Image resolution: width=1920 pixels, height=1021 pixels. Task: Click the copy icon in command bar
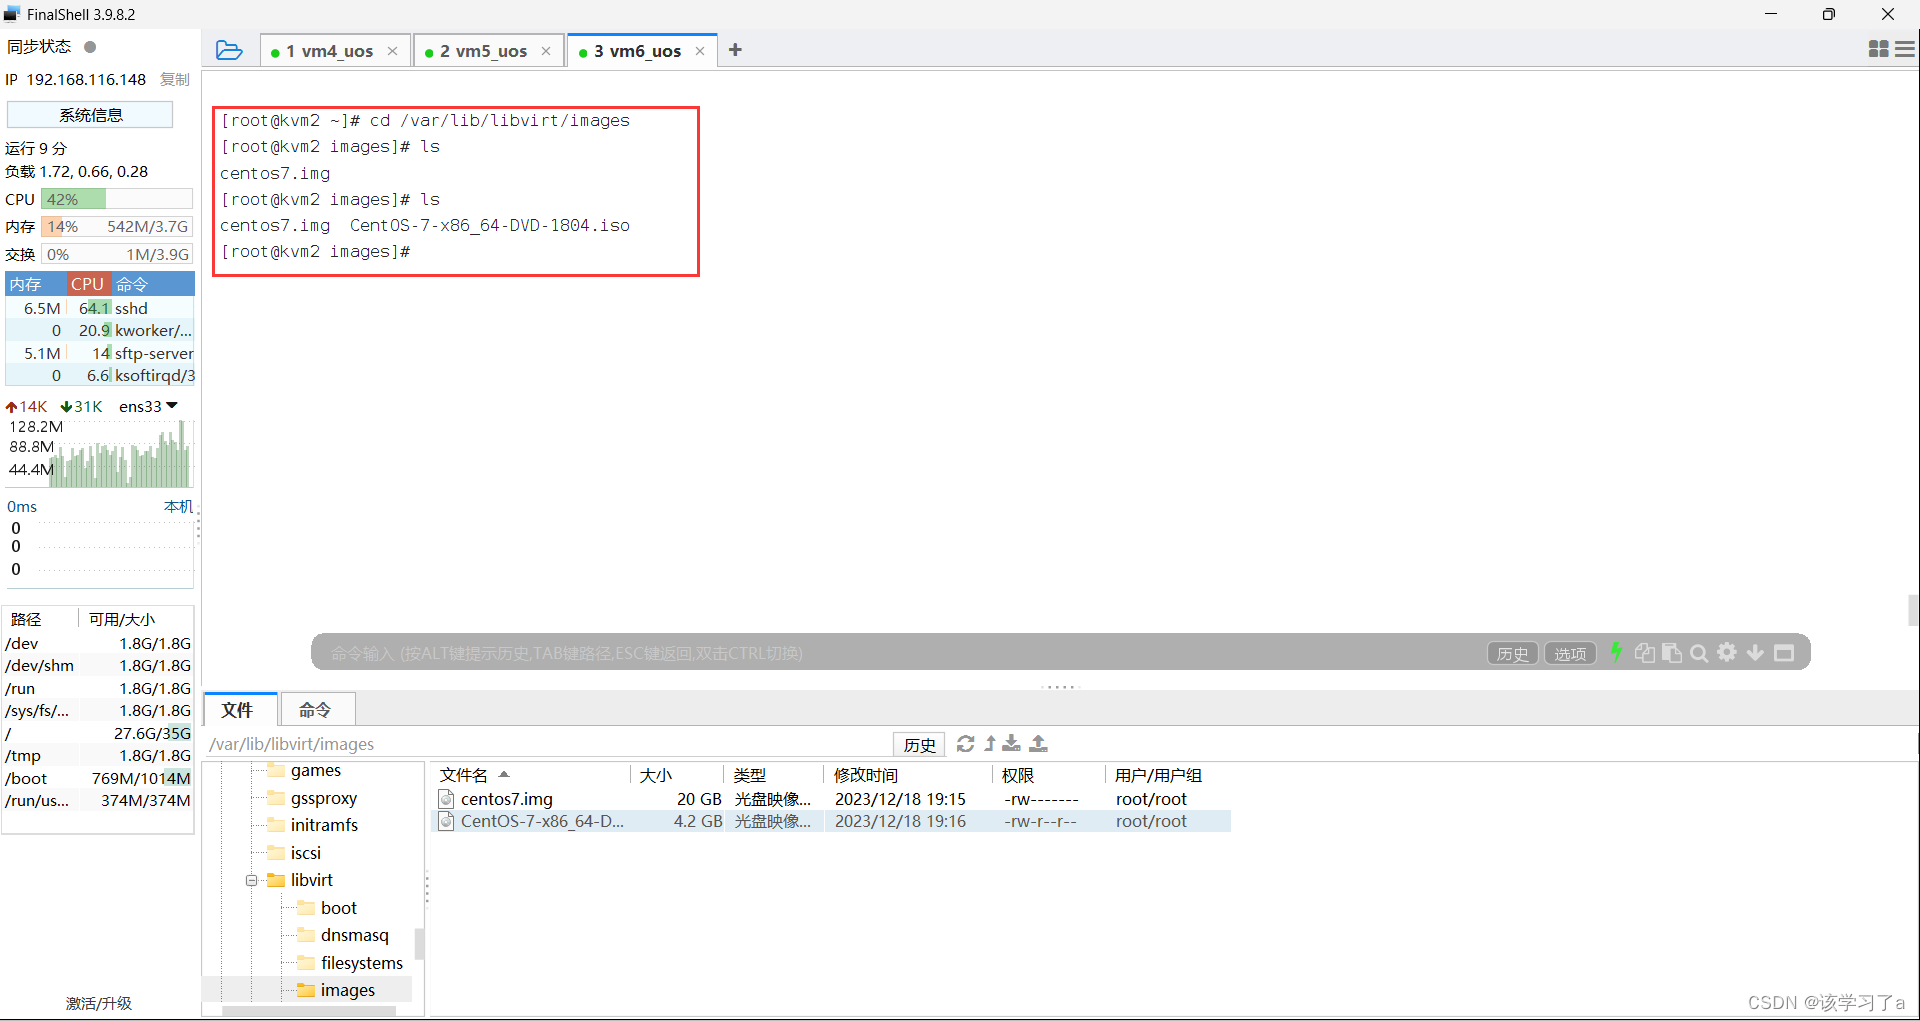click(1645, 653)
